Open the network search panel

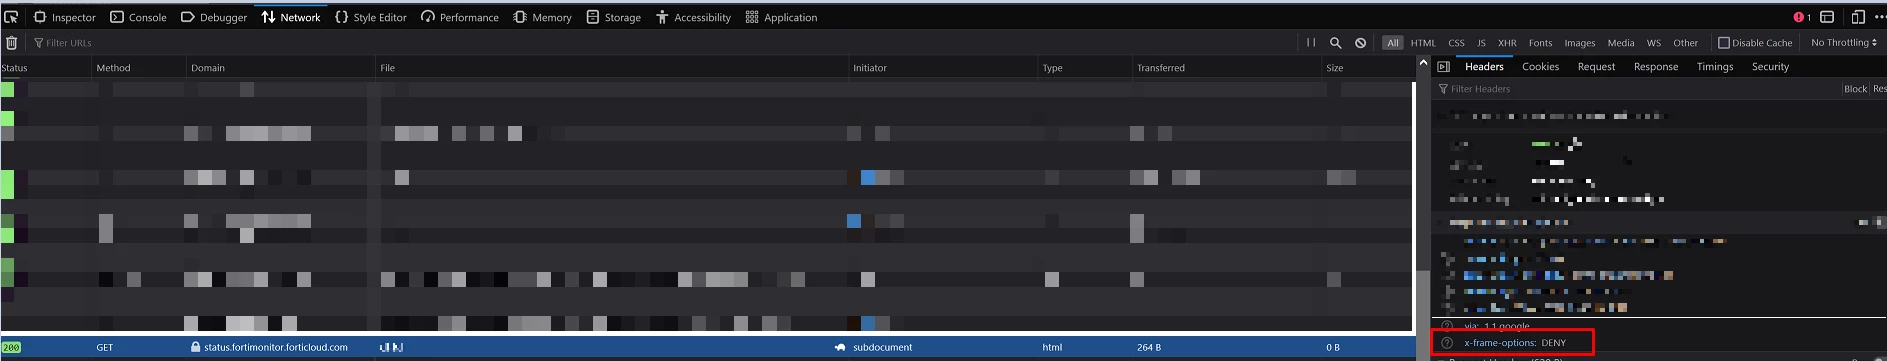[1335, 43]
